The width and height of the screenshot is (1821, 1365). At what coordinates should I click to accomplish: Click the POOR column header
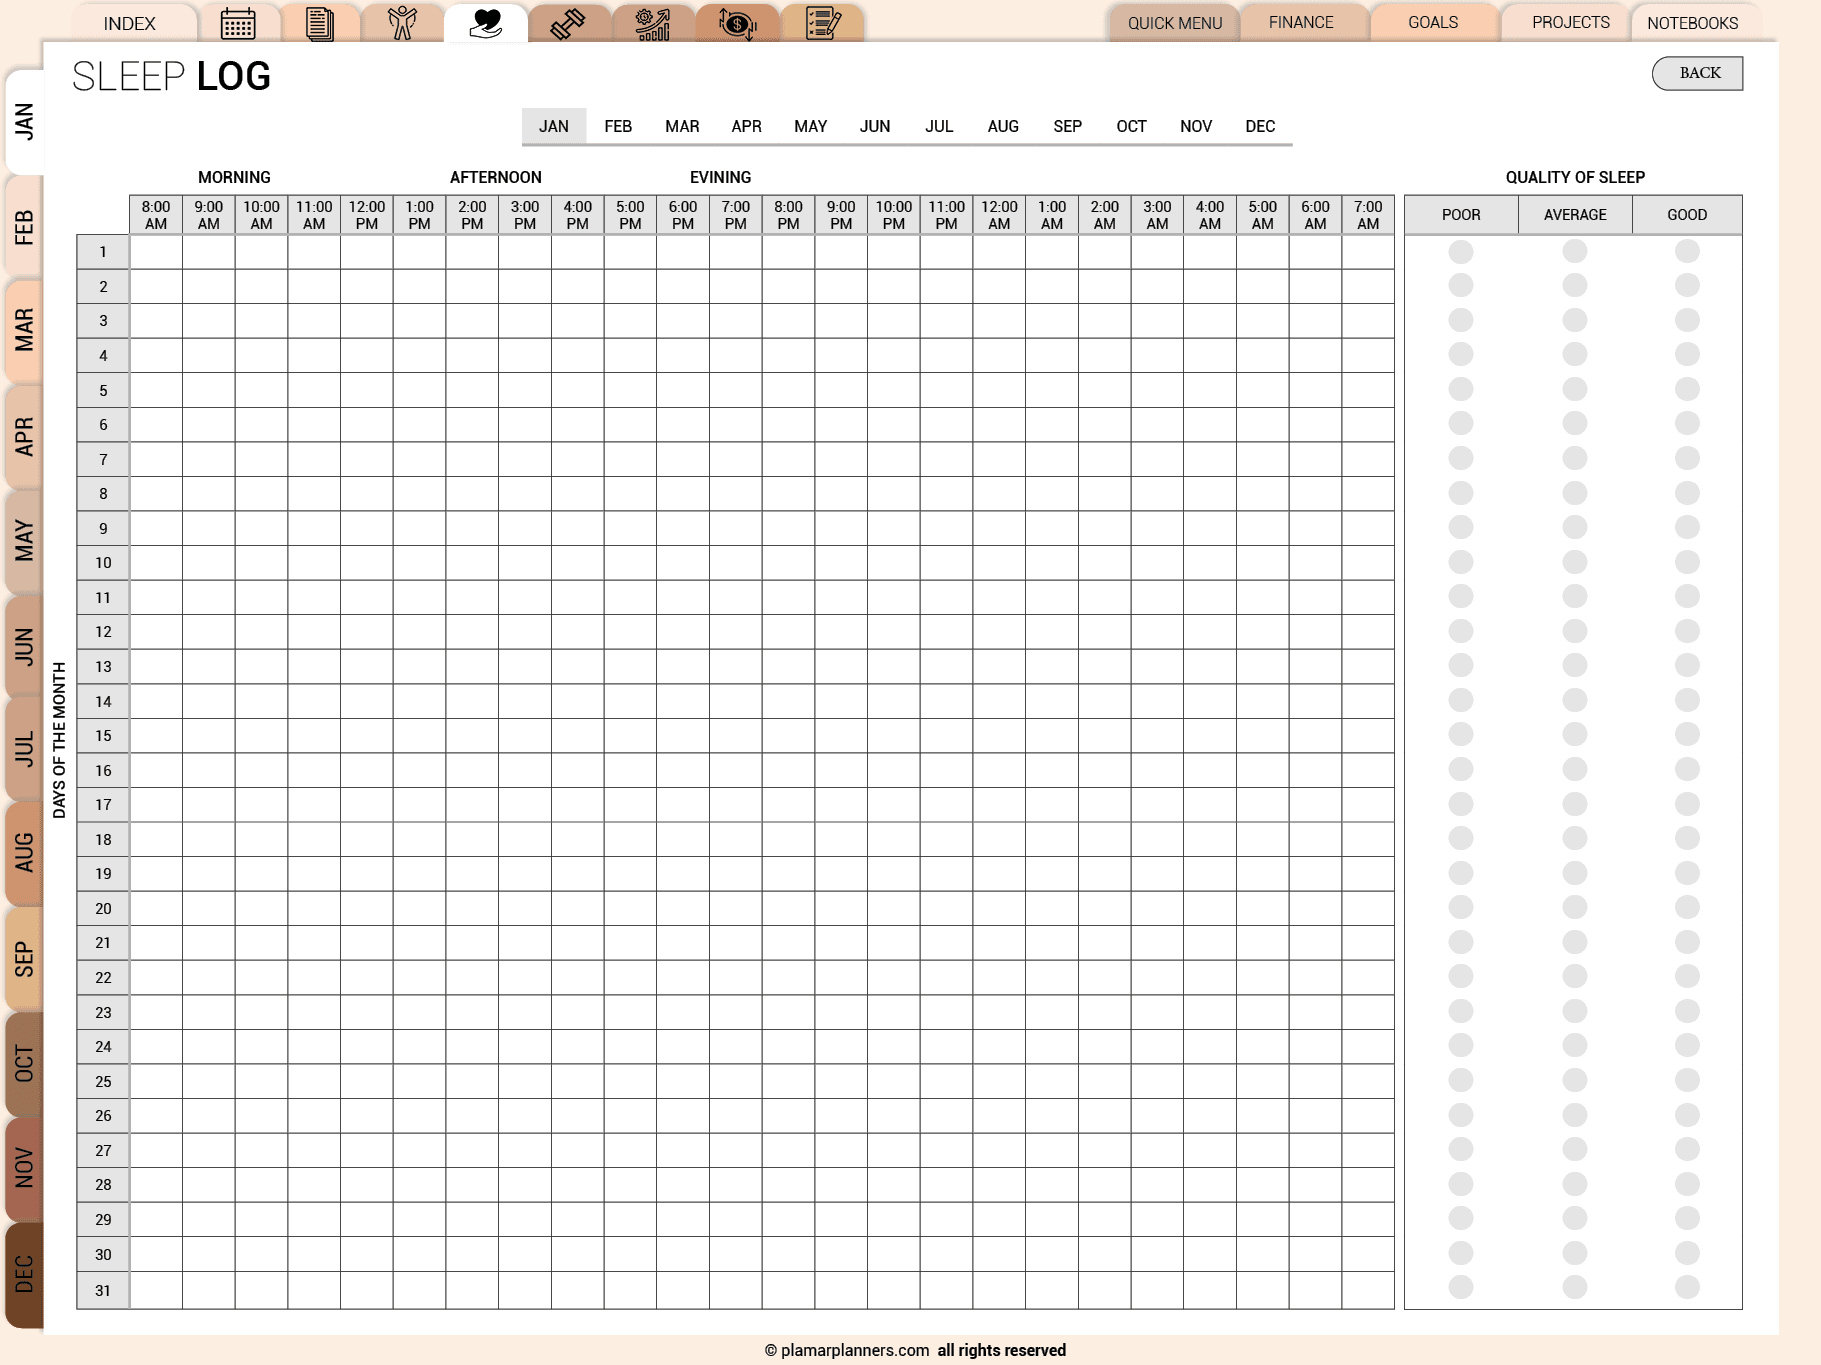pyautogui.click(x=1461, y=215)
